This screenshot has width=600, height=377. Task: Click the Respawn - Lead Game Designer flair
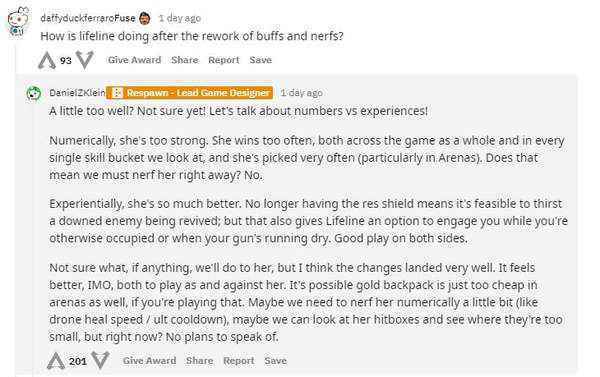(189, 93)
